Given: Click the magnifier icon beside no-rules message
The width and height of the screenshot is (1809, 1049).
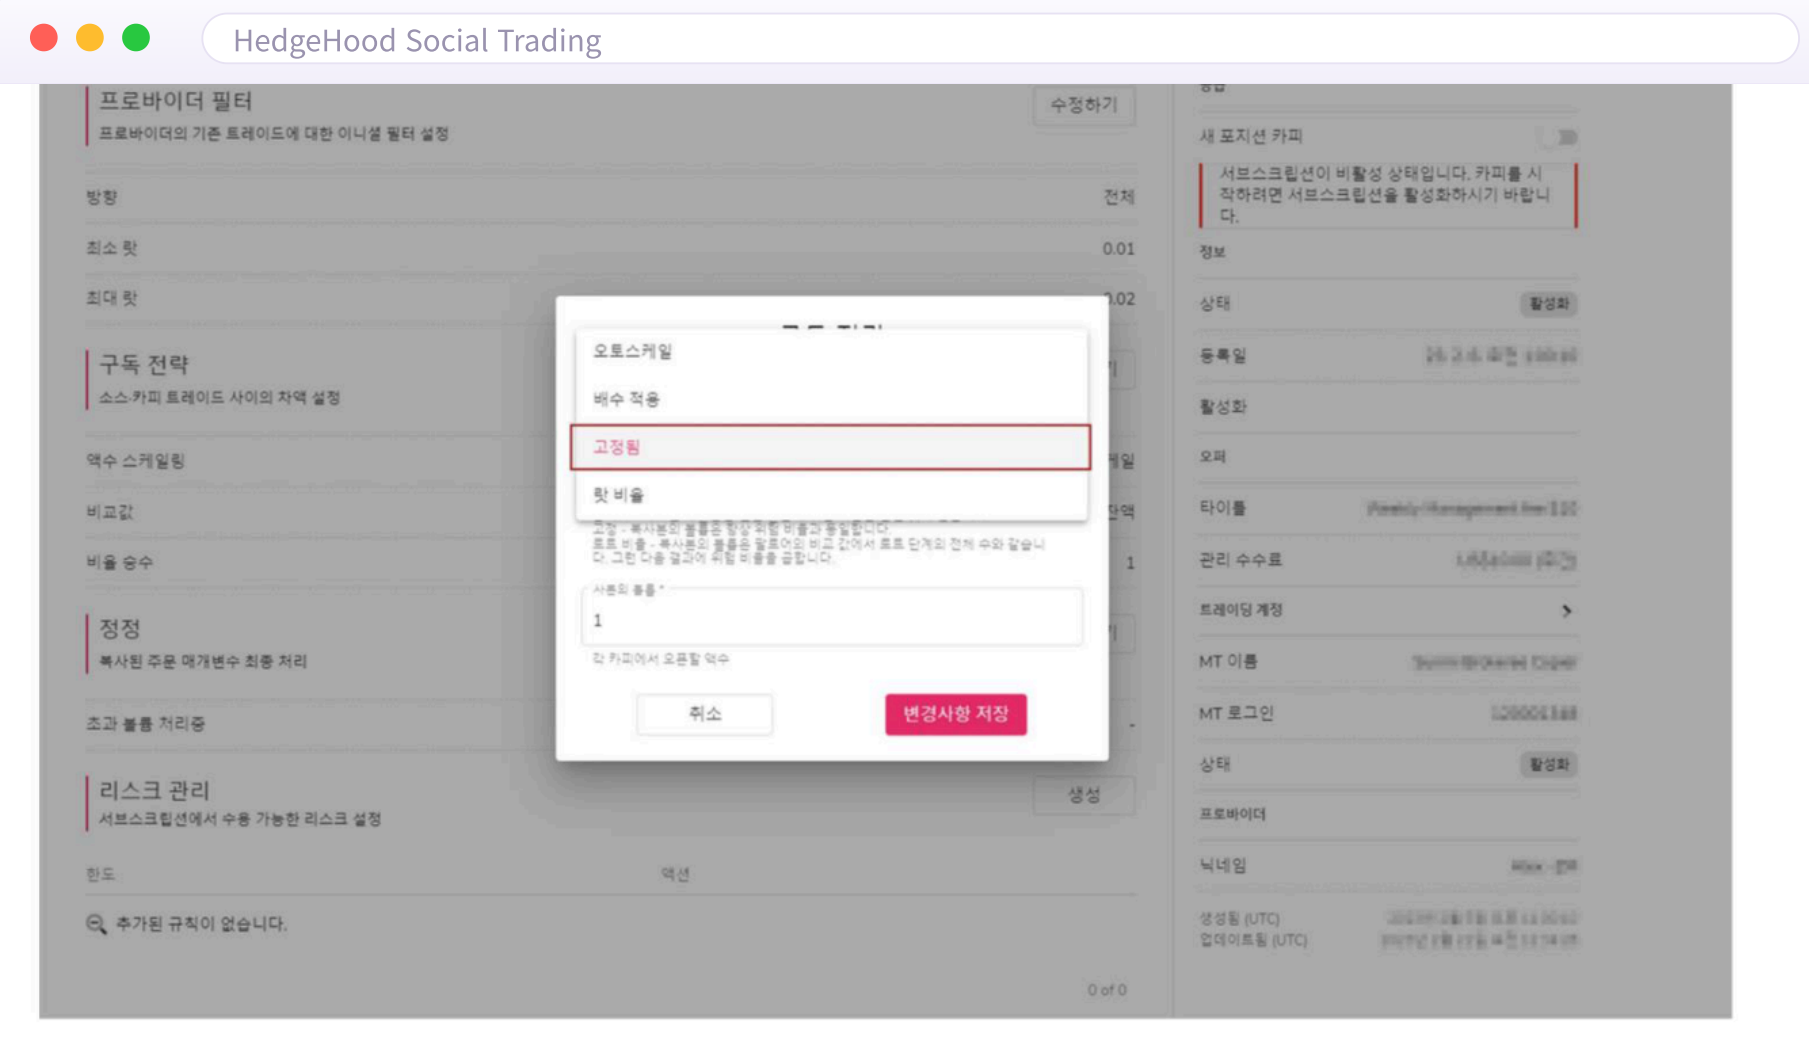Looking at the screenshot, I should click(x=96, y=924).
